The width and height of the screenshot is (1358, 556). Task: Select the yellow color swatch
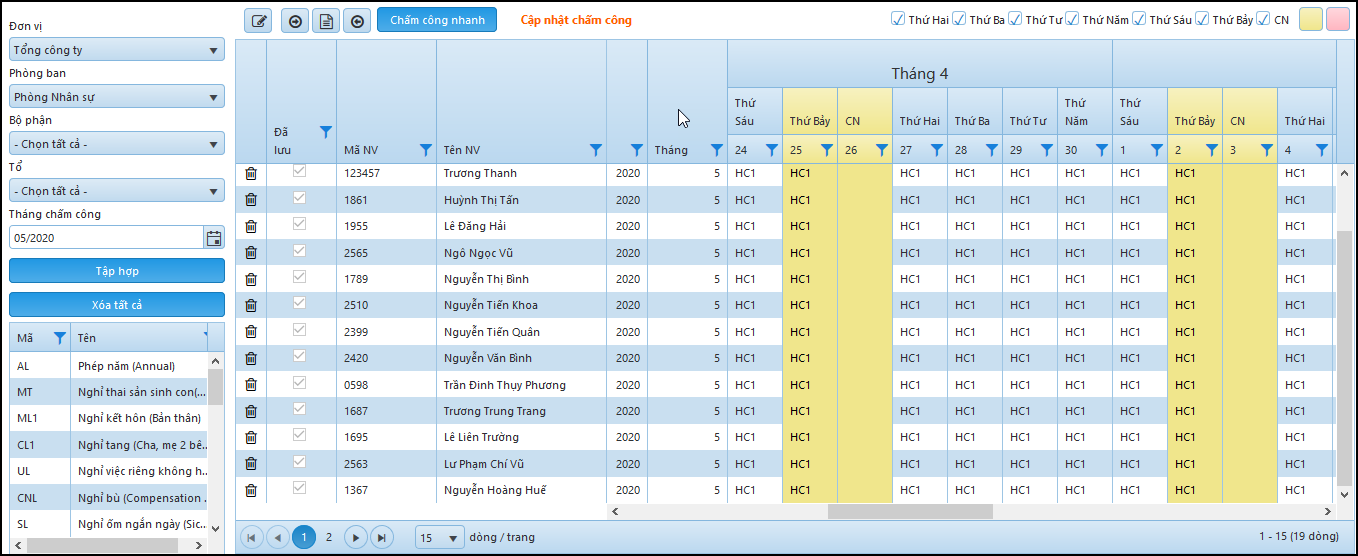tap(1310, 19)
